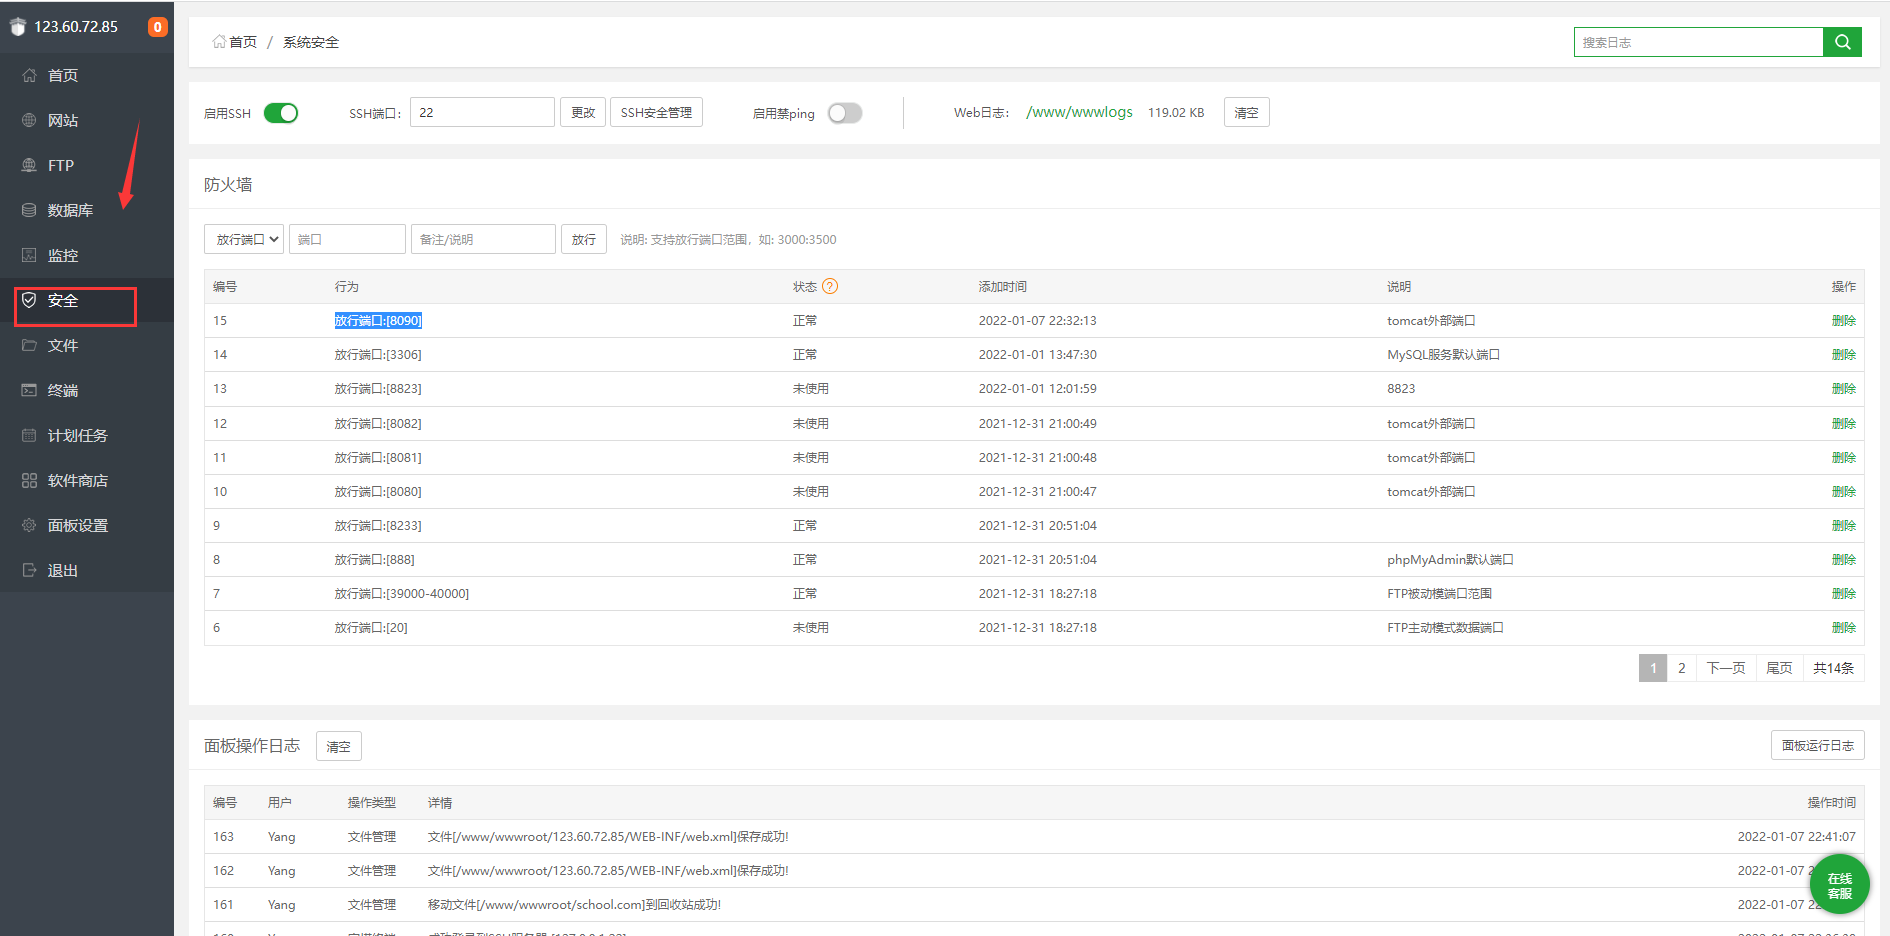The height and width of the screenshot is (936, 1890).
Task: Open 文件 menu item
Action: pos(63,345)
